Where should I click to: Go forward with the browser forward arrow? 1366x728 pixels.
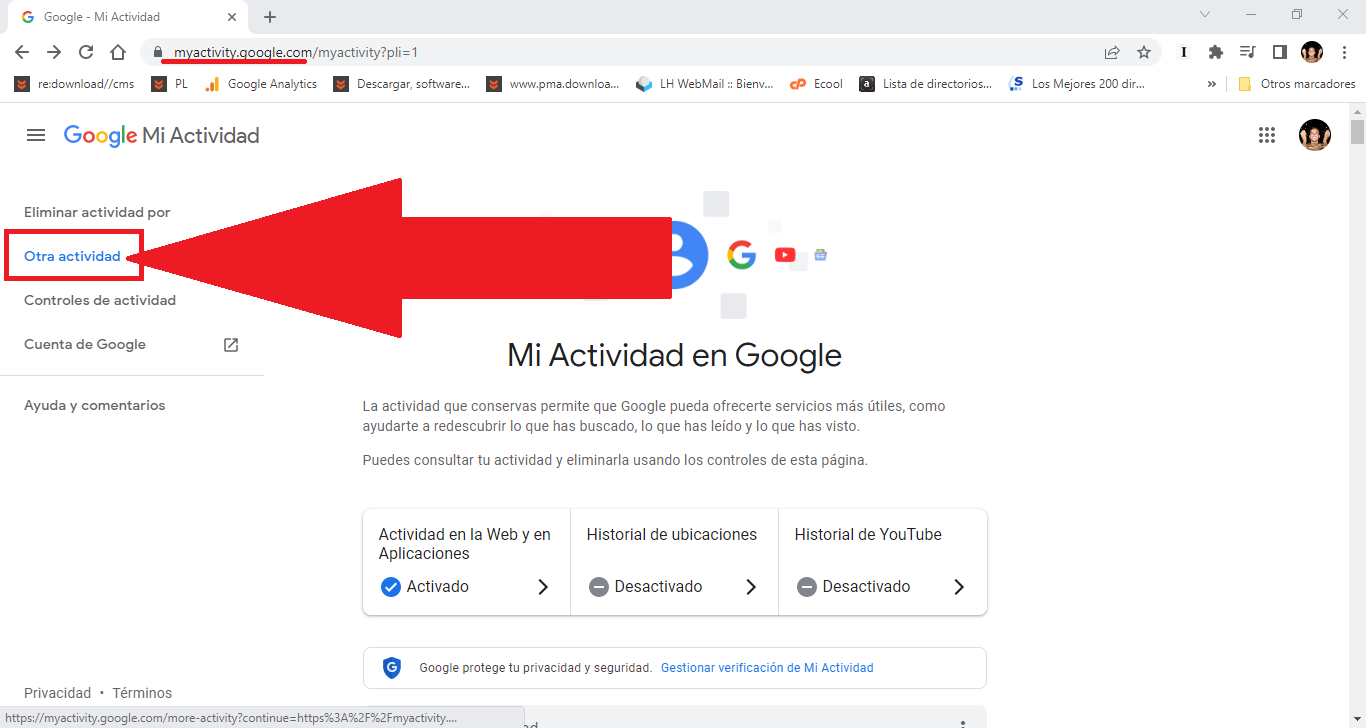pos(54,52)
